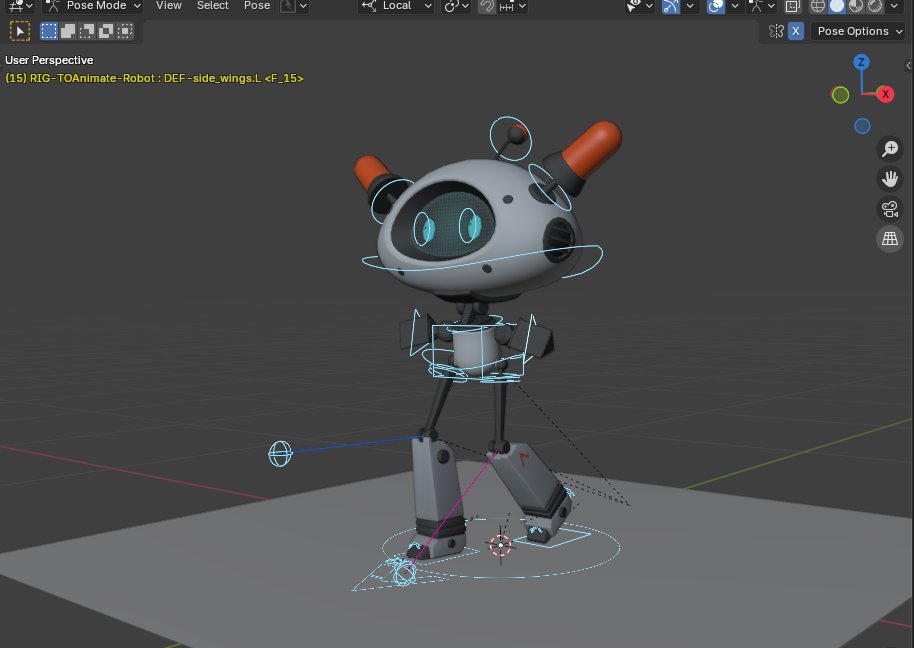The width and height of the screenshot is (914, 648).
Task: Open the View menu
Action: tap(168, 6)
